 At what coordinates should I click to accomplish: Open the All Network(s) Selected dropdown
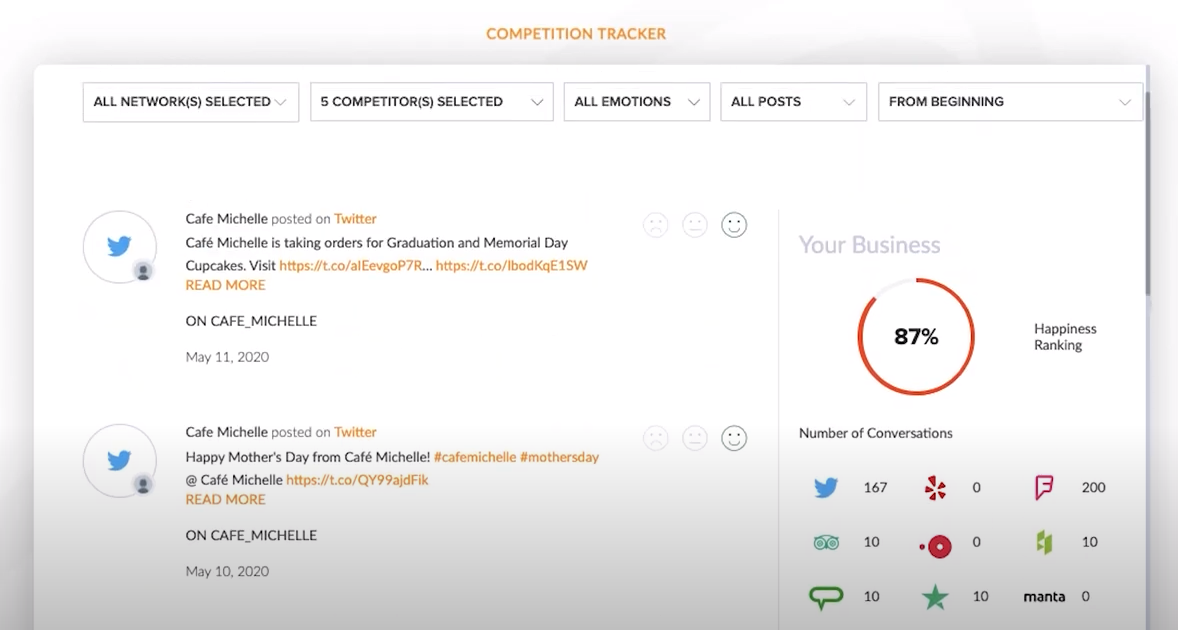click(x=191, y=101)
